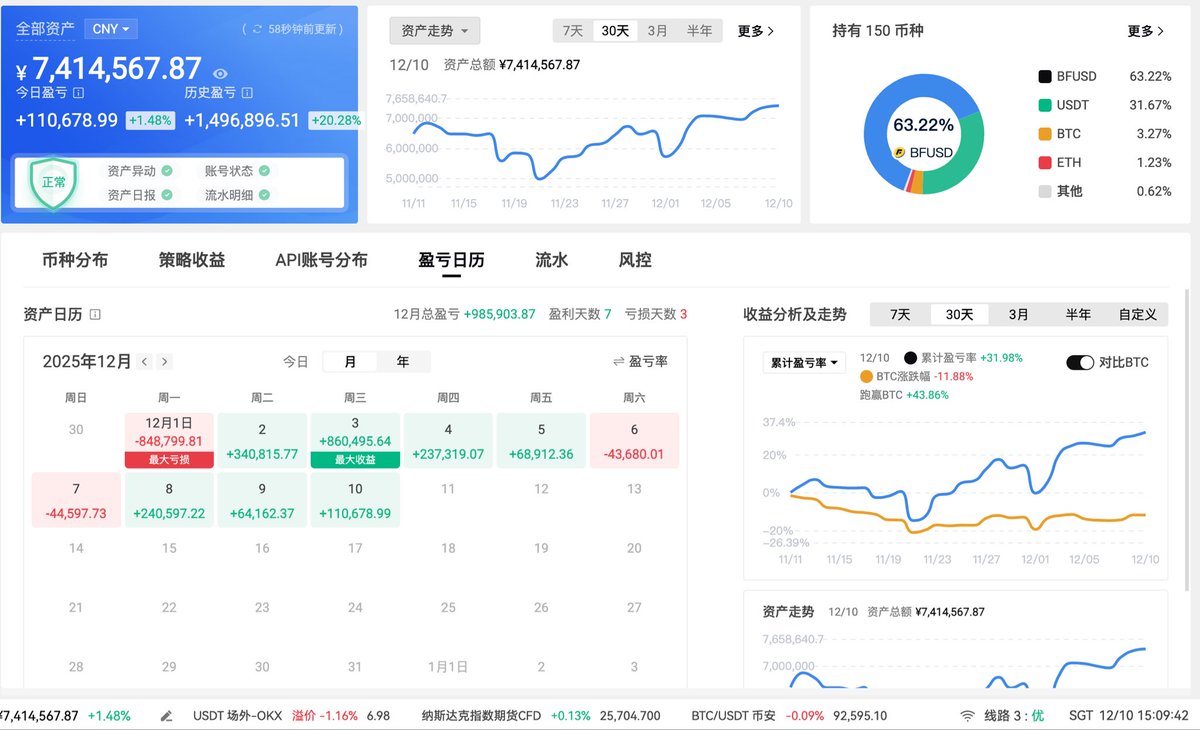The width and height of the screenshot is (1200, 730).
Task: Click black BFUSD legend swatch
Action: coord(1045,76)
